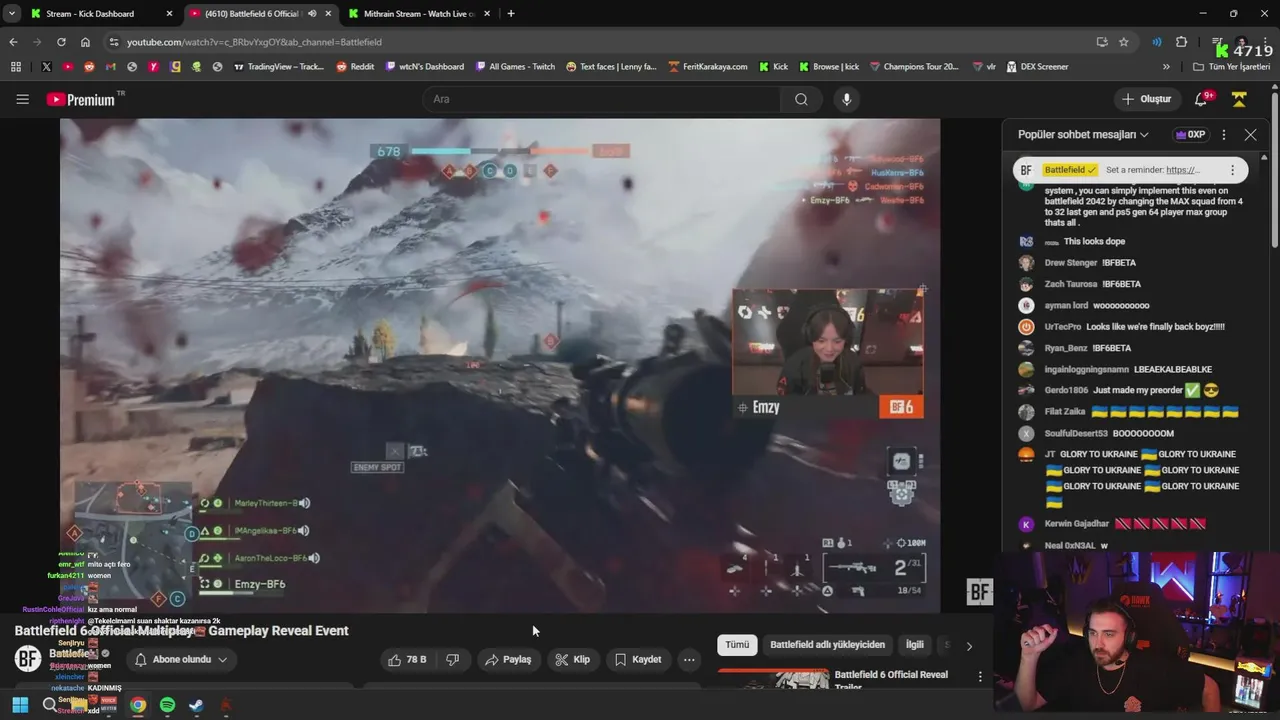Open pinned Battlefield message options

(1232, 170)
